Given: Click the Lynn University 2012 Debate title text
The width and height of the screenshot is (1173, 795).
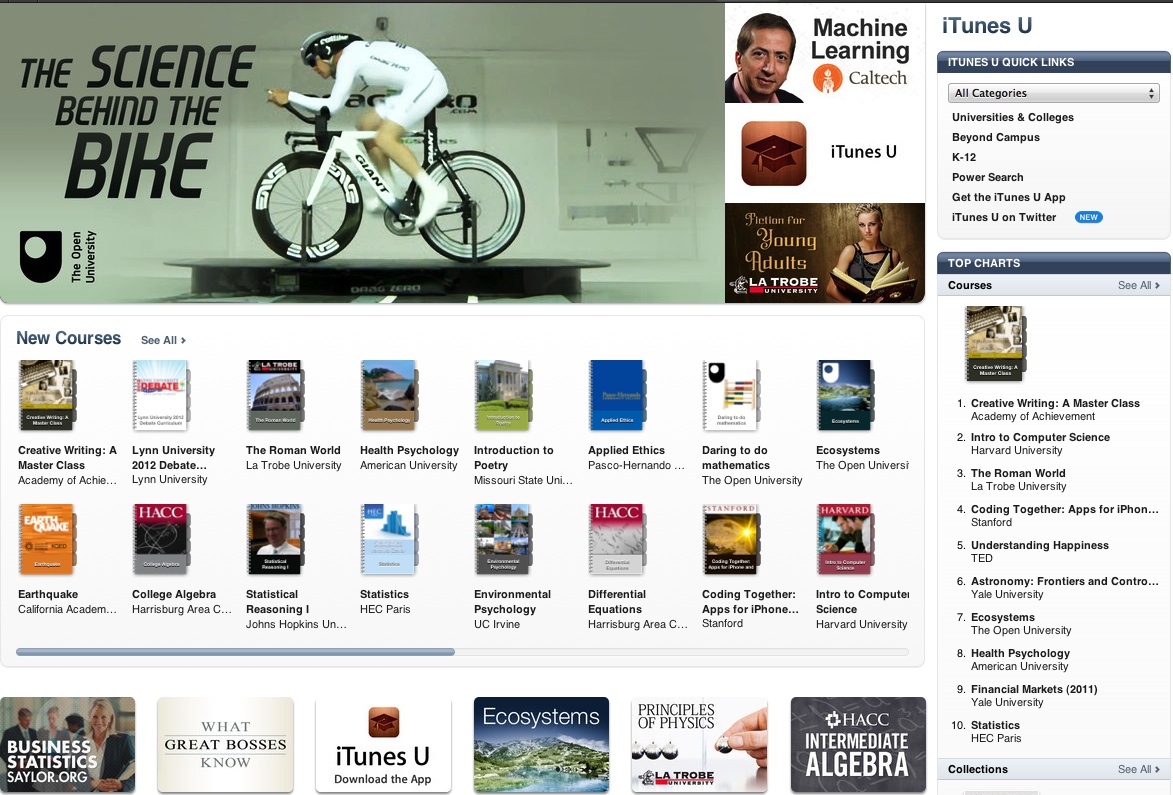Looking at the screenshot, I should click(173, 458).
